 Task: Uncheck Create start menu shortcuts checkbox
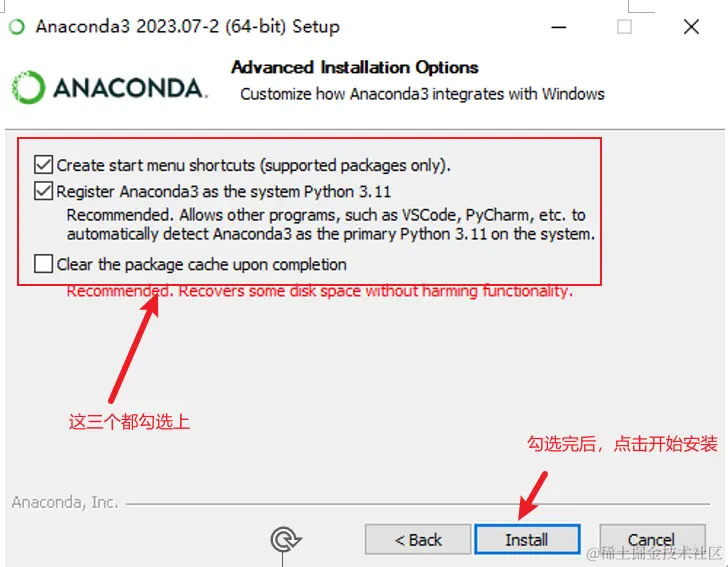point(43,165)
